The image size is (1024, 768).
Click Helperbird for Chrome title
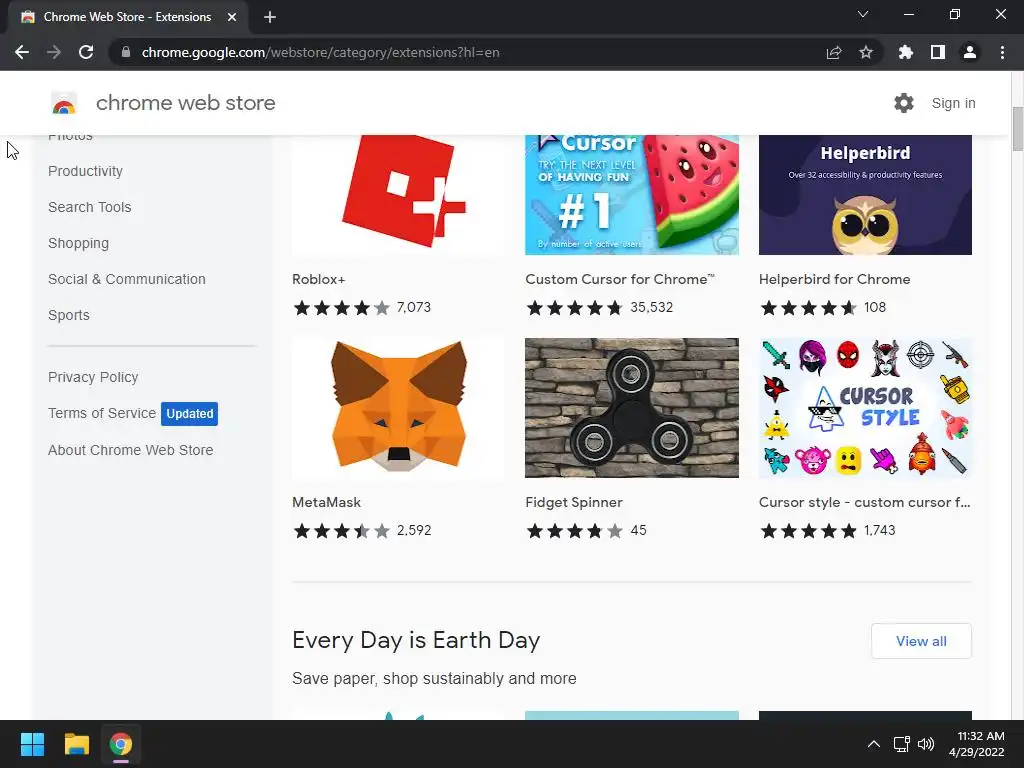(834, 279)
